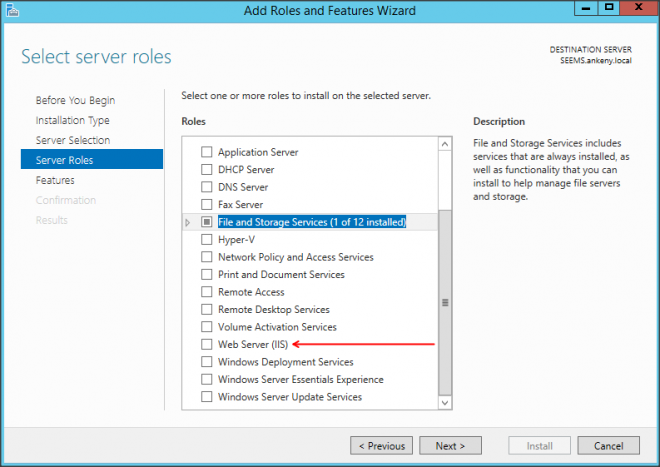Check the Web Server (IIS) role
The height and width of the screenshot is (467, 660).
pos(207,345)
